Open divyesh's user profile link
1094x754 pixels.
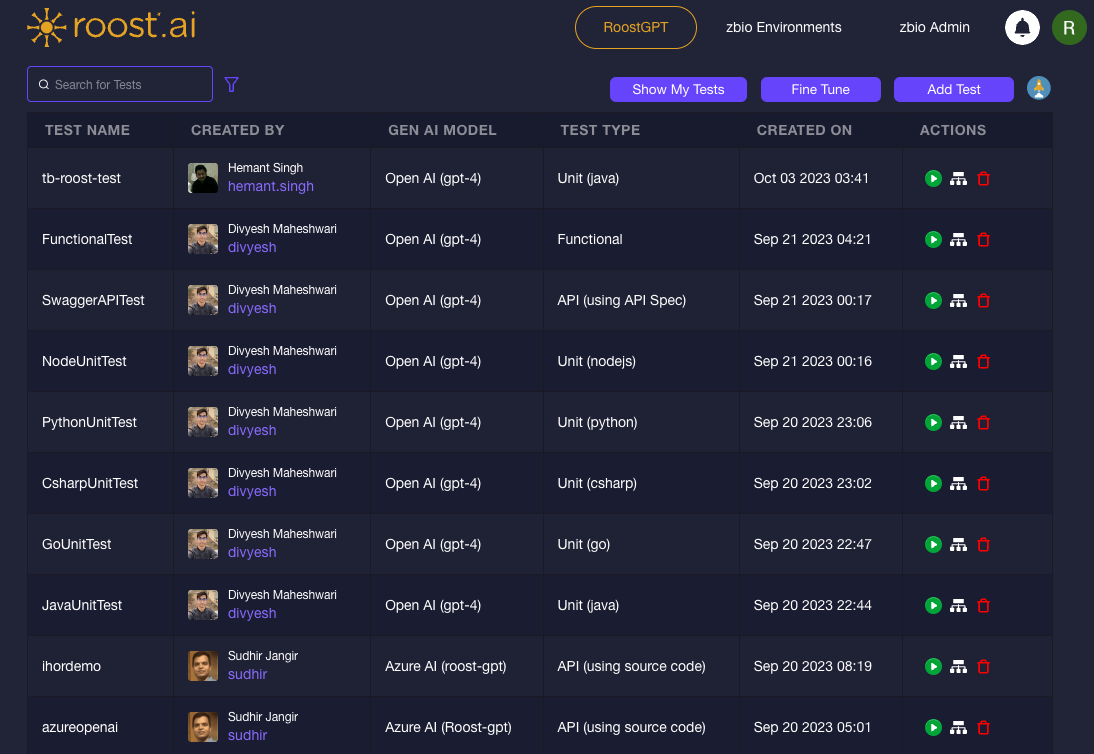[x=252, y=247]
